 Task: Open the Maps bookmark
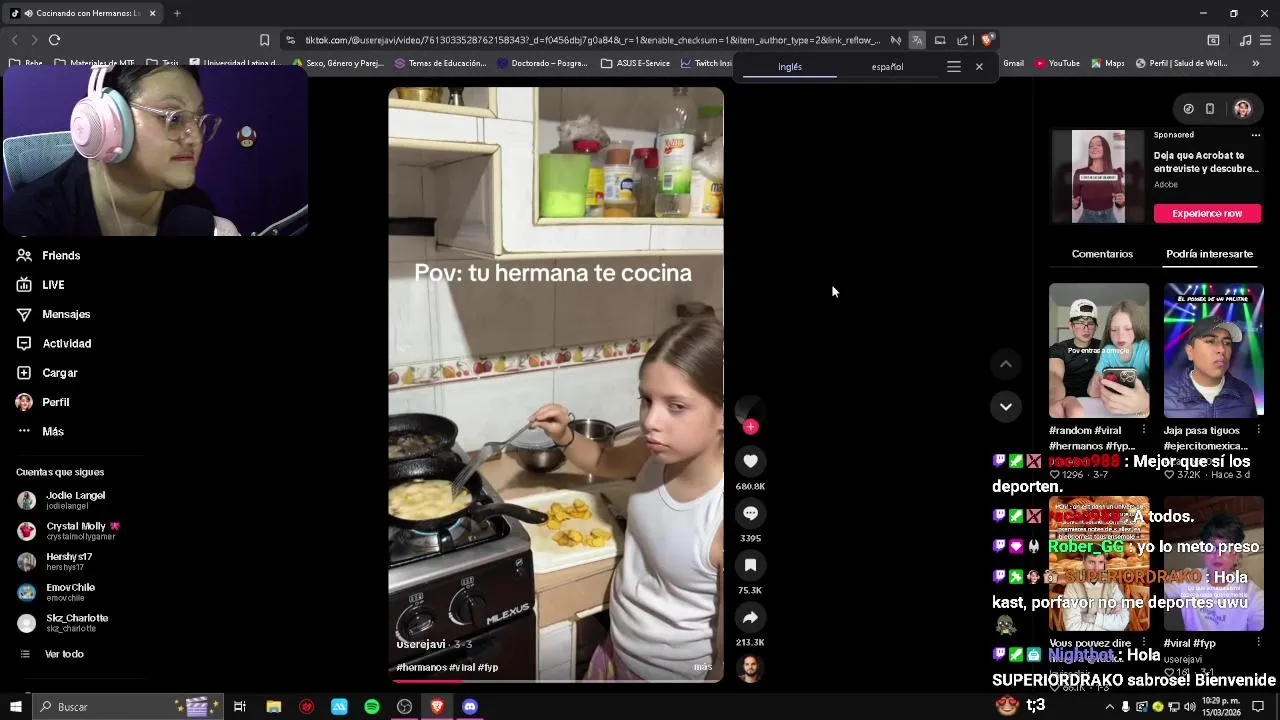point(1108,63)
